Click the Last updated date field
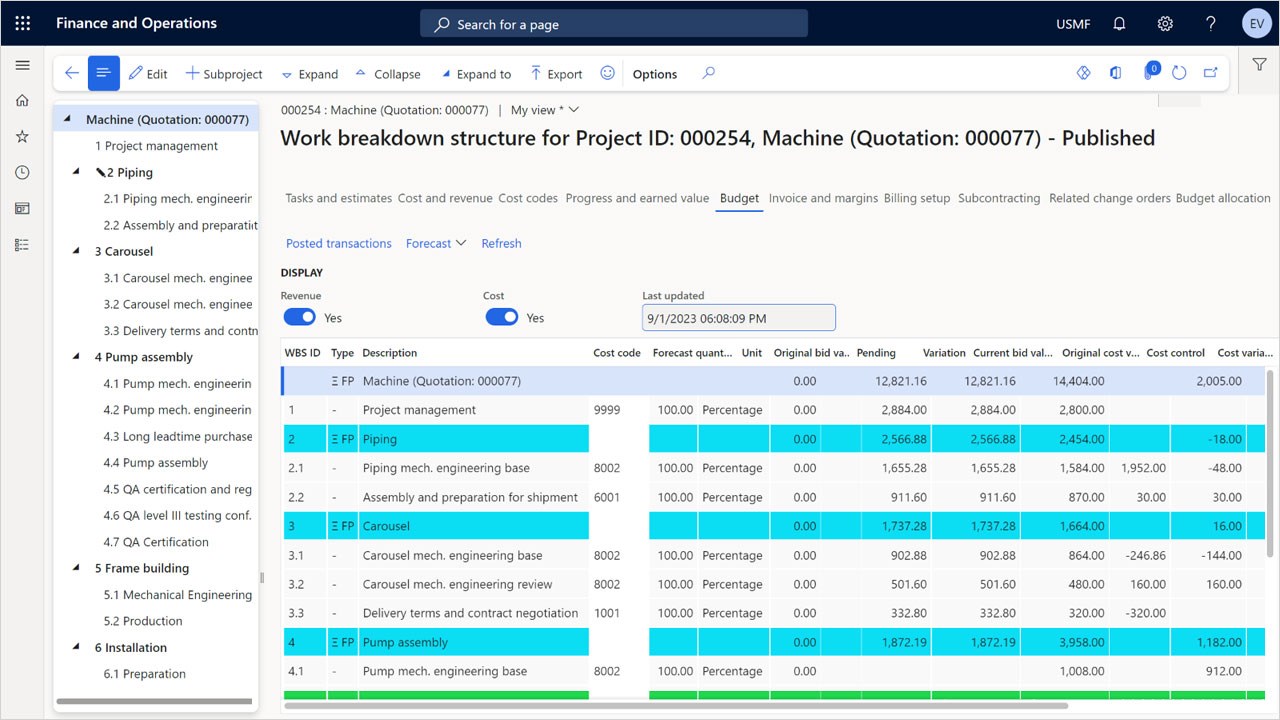The image size is (1280, 720). point(739,318)
